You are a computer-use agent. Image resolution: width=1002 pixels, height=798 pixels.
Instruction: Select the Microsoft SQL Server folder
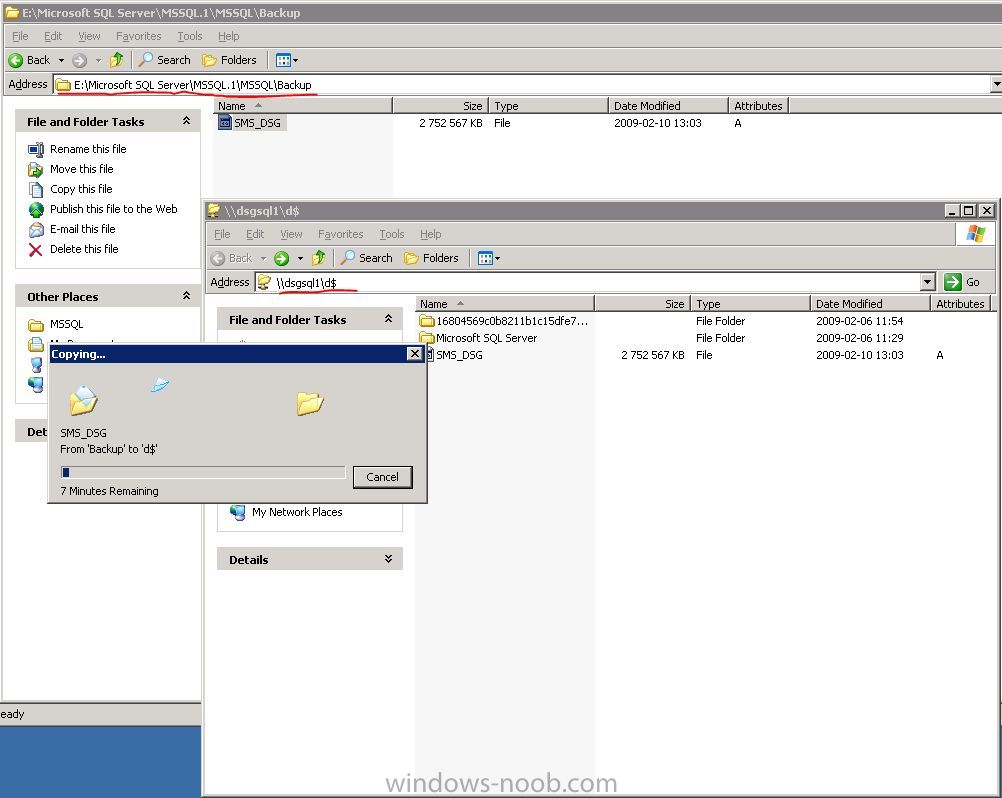(479, 338)
